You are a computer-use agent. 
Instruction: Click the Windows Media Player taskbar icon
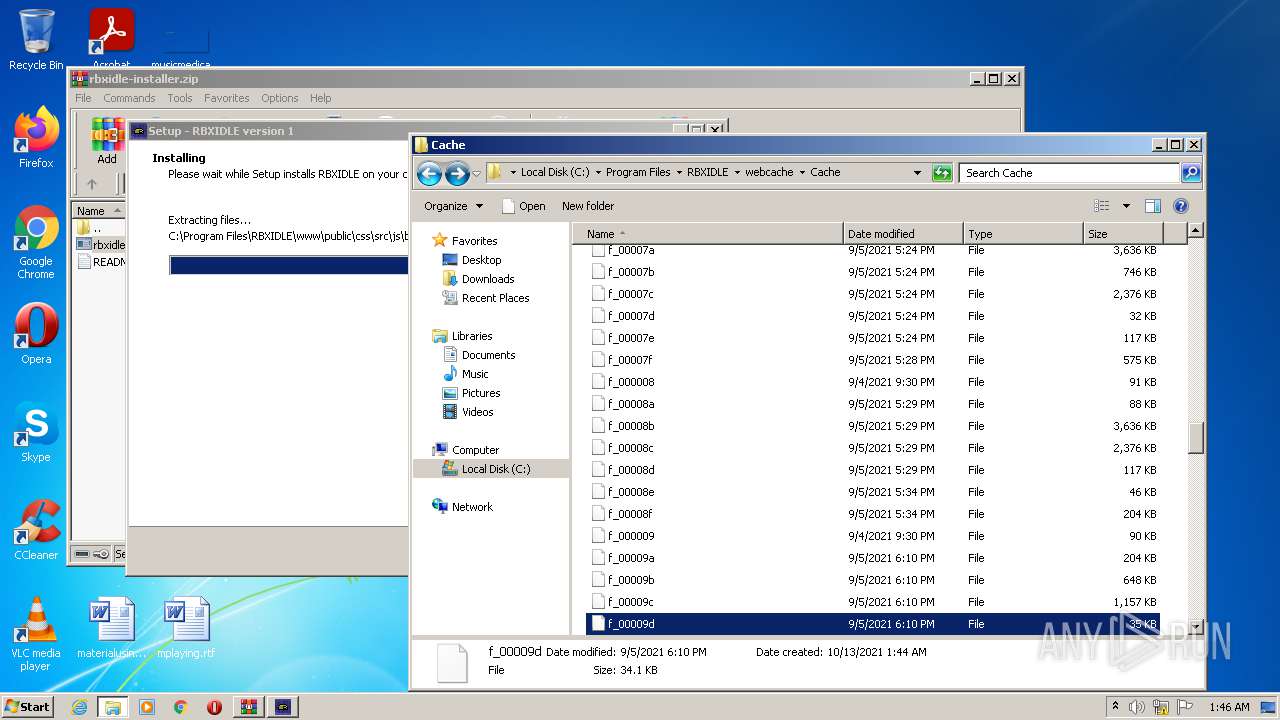pyautogui.click(x=147, y=707)
